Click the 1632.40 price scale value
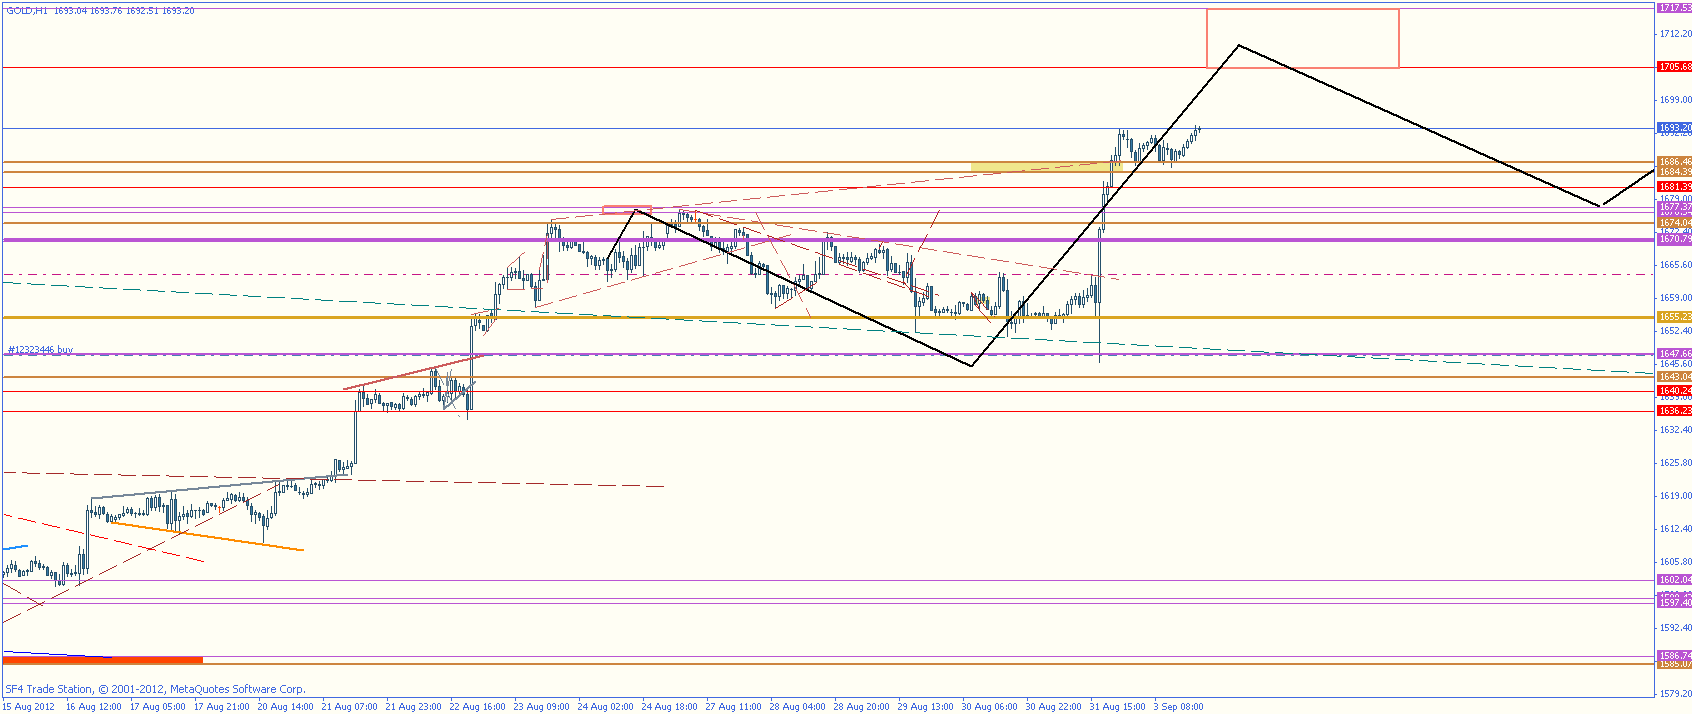 coord(1675,430)
